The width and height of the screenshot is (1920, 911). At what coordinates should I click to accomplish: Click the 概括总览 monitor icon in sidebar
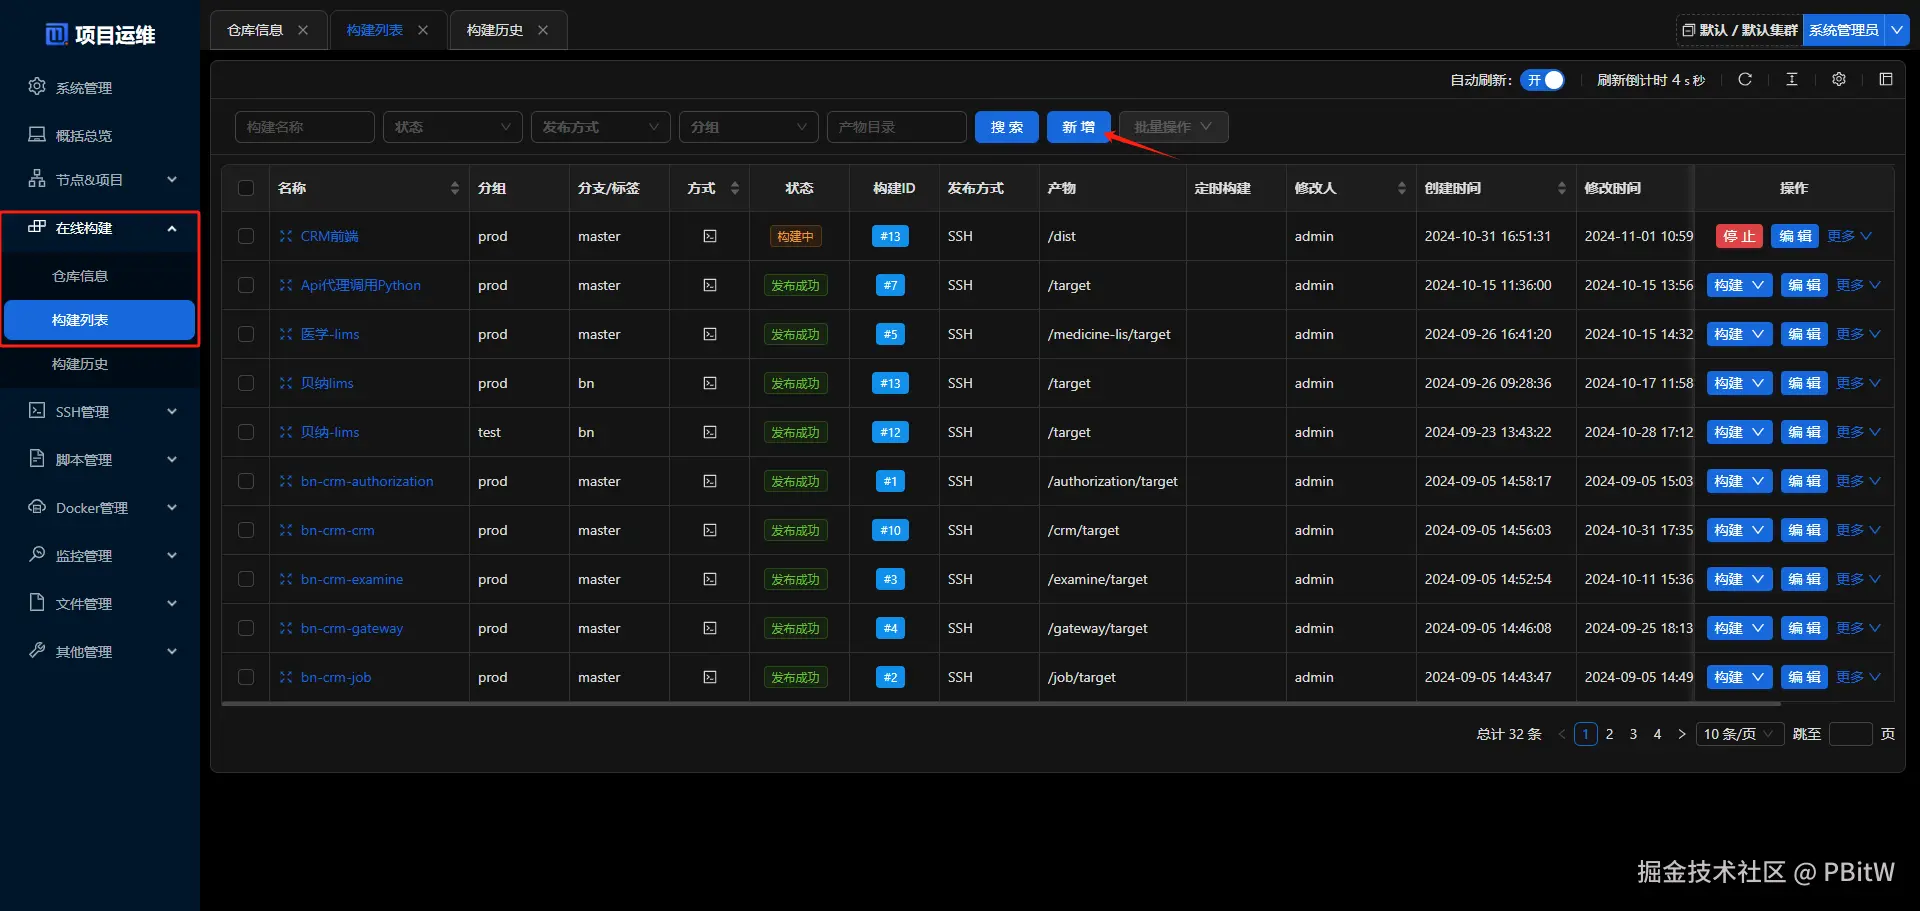pyautogui.click(x=37, y=134)
